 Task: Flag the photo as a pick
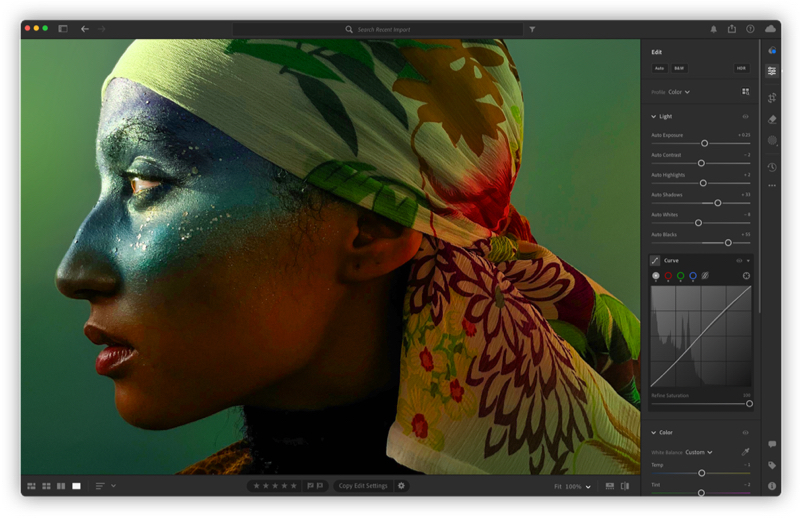(310, 486)
